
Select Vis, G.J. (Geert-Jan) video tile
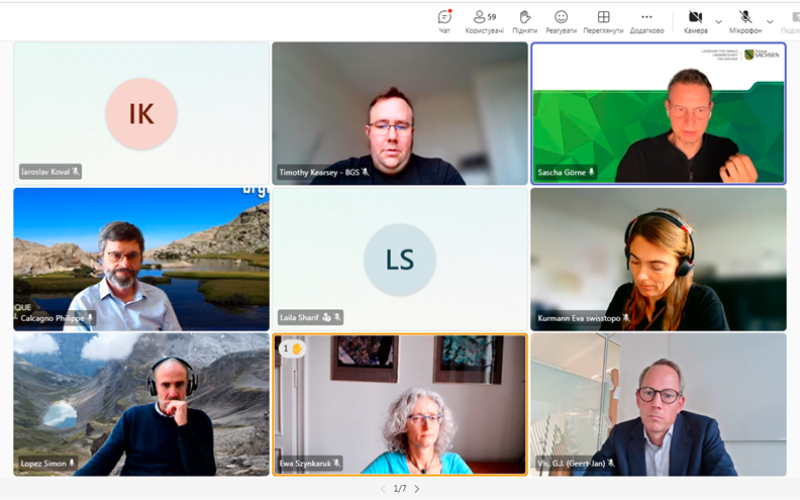pos(658,405)
